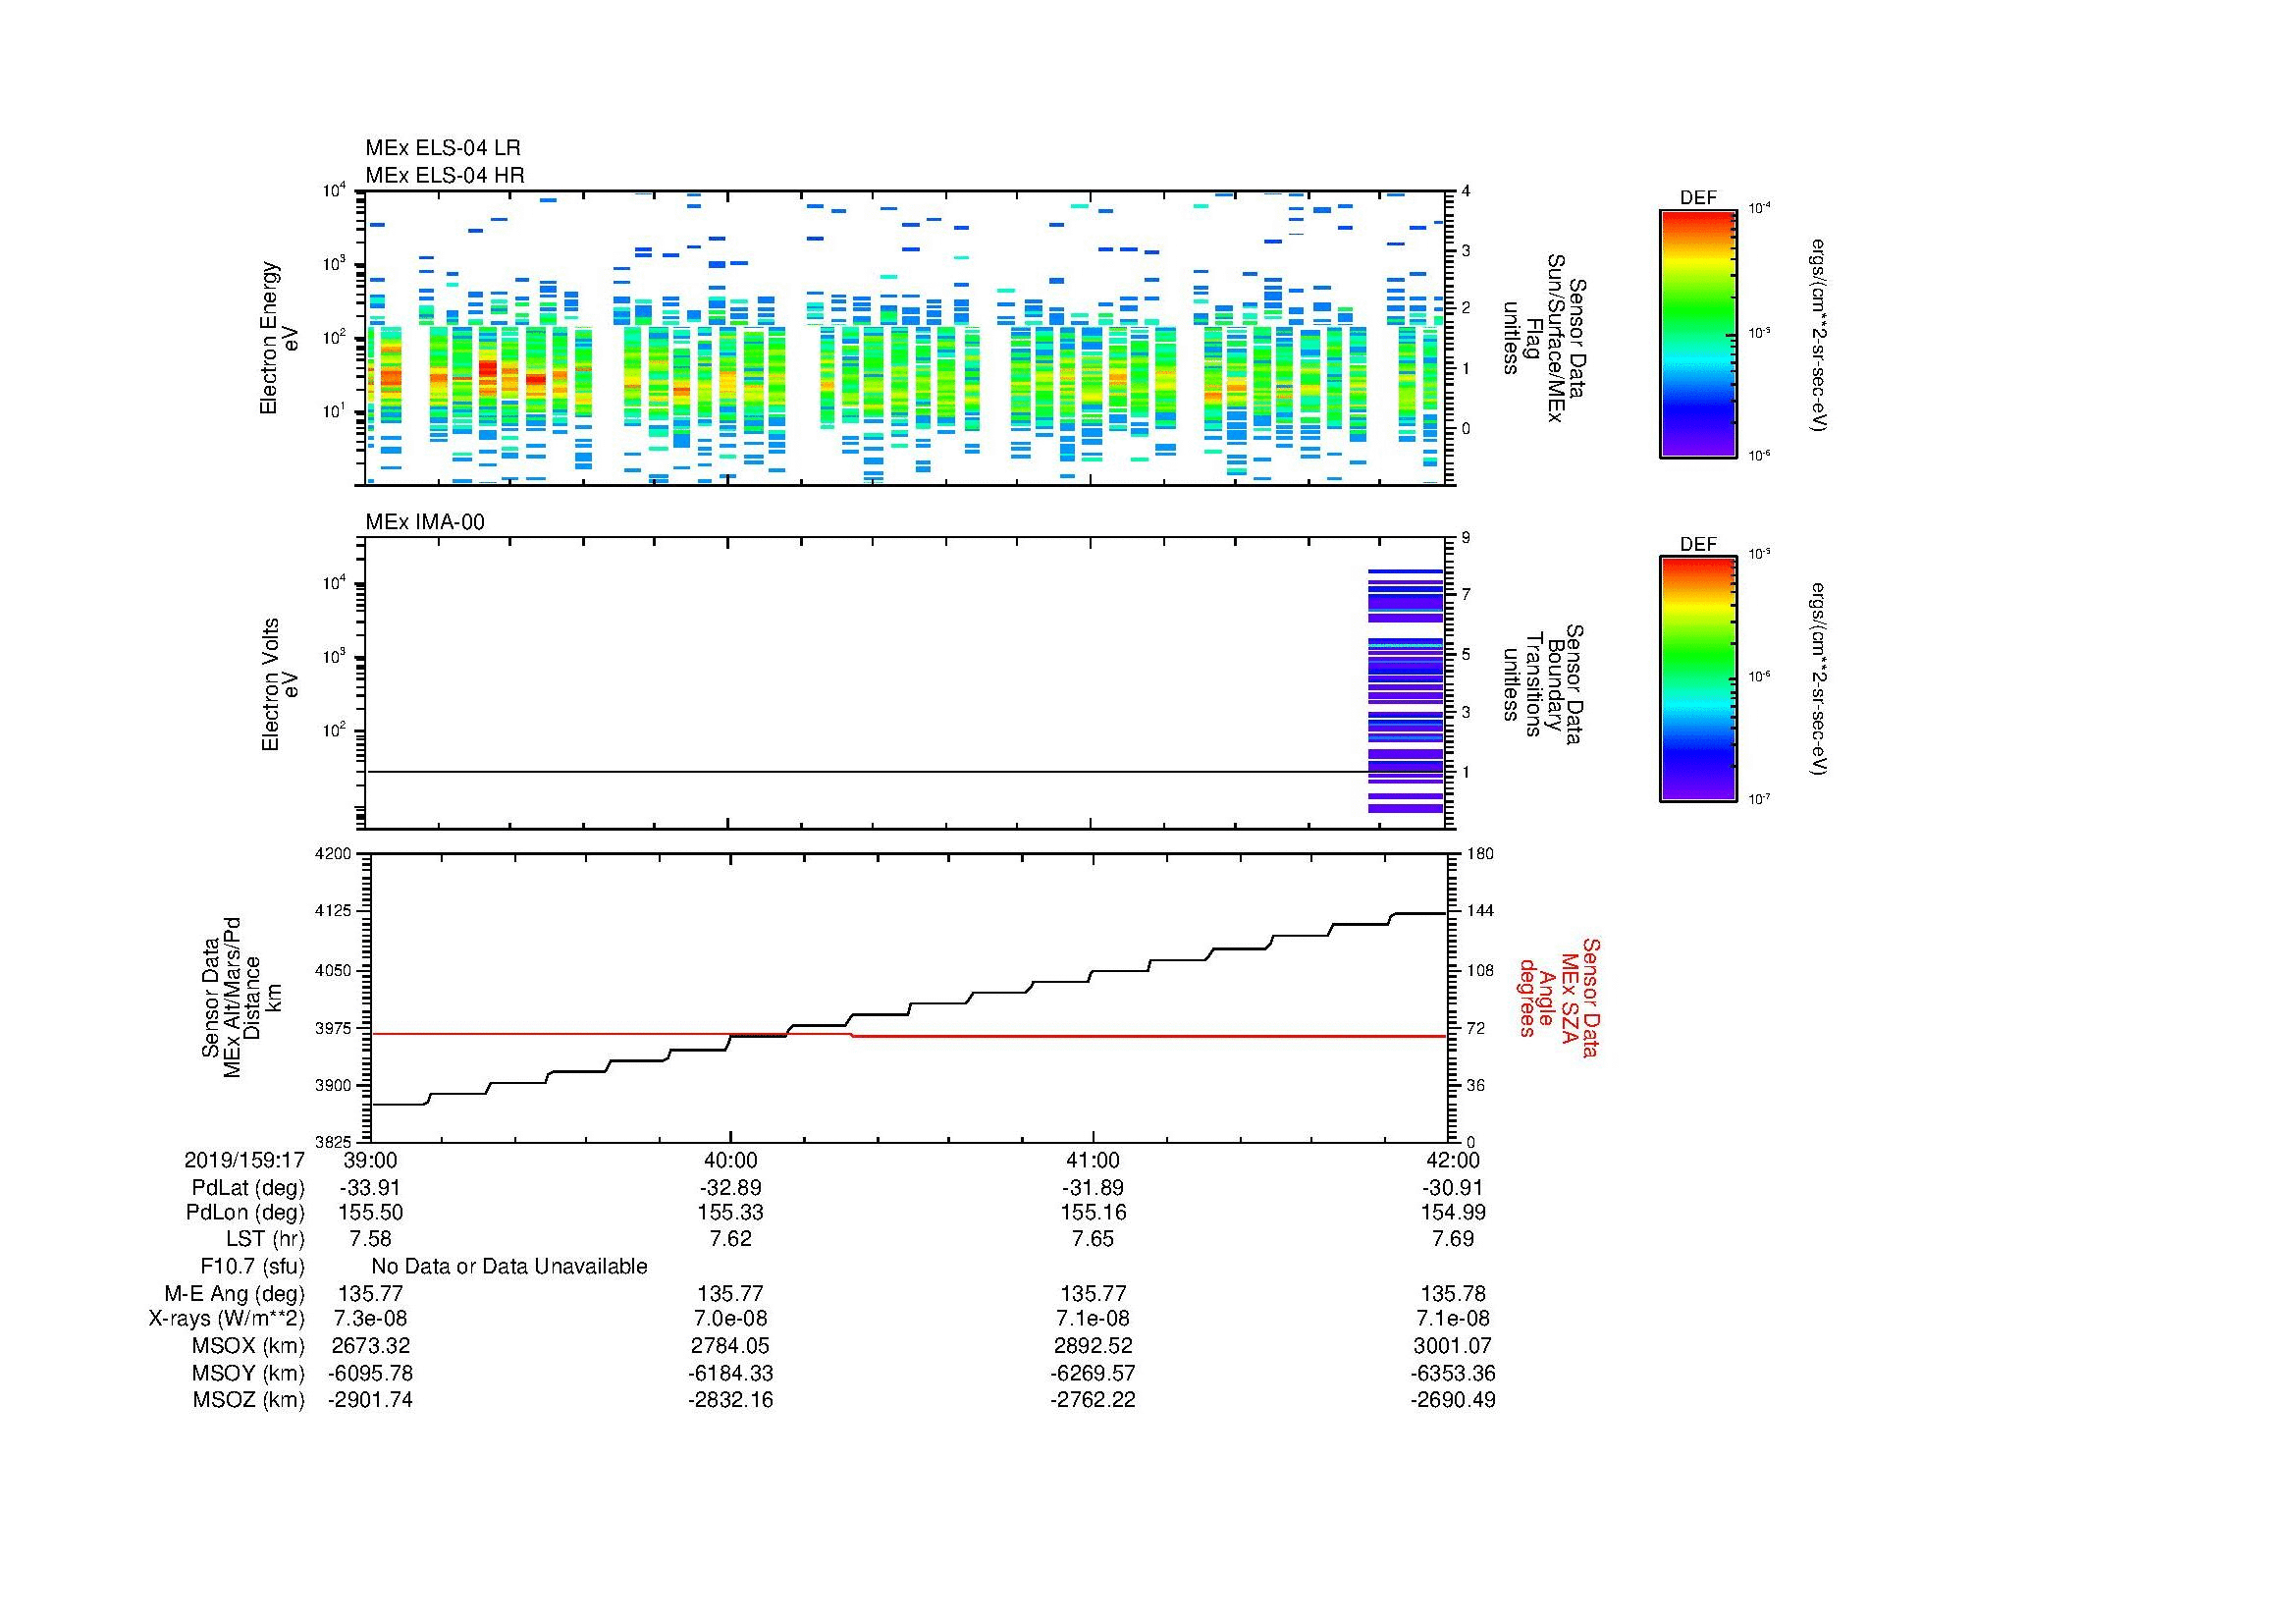Click the LST (hr) row label
This screenshot has width=2296, height=1623.
265,1239
